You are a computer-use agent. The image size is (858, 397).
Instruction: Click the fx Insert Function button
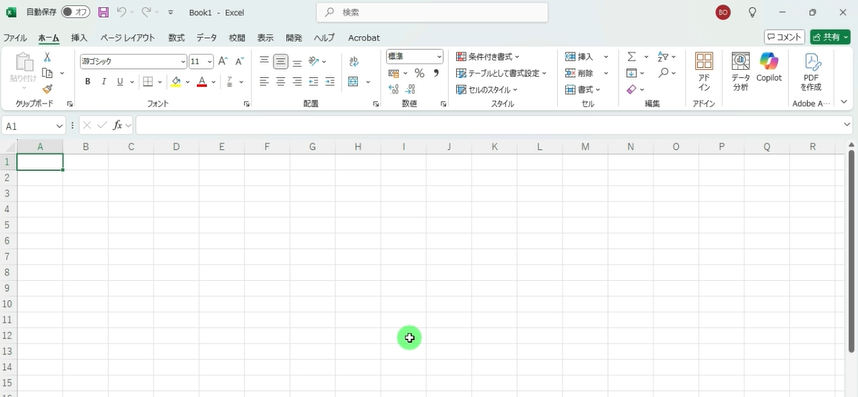pos(117,125)
